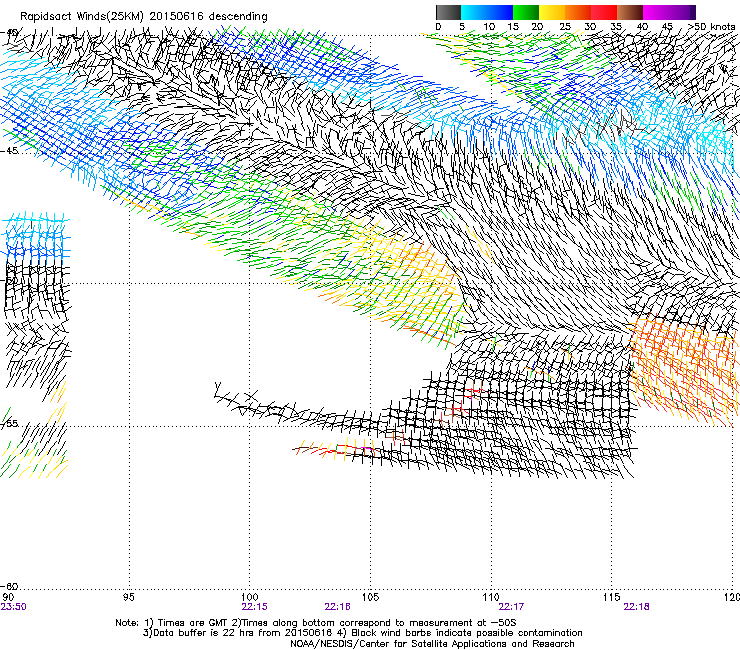Click the purple time label 22:17

point(511,607)
